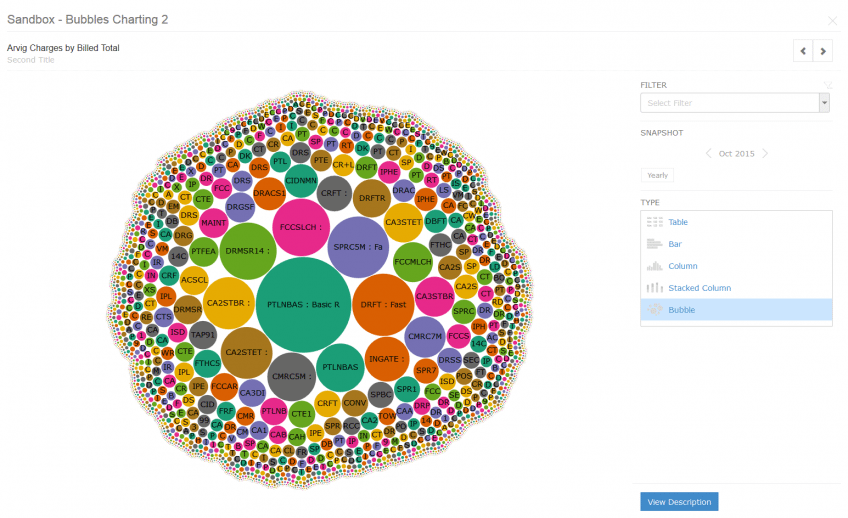The image size is (848, 518).
Task: Click the pink FCCSLCH bubble
Action: click(301, 227)
